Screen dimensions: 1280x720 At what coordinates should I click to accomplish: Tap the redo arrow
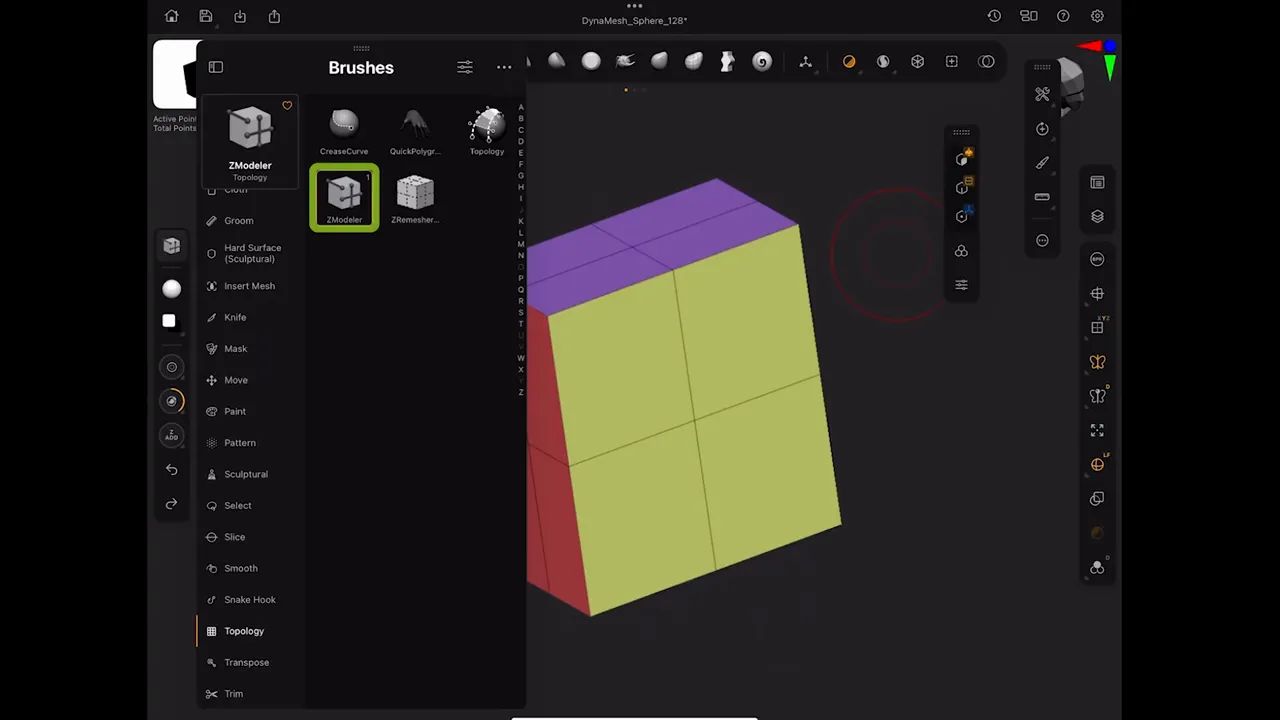172,504
